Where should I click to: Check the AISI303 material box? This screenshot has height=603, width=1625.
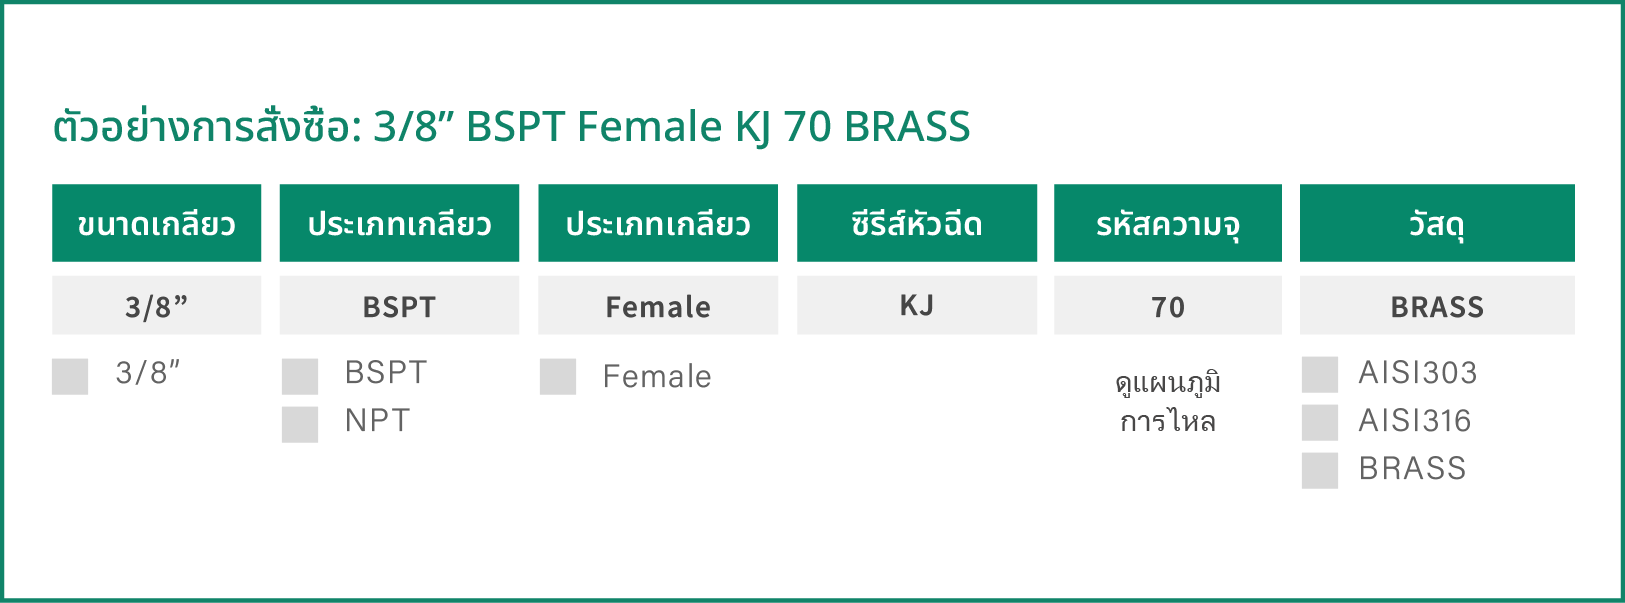coord(1320,375)
